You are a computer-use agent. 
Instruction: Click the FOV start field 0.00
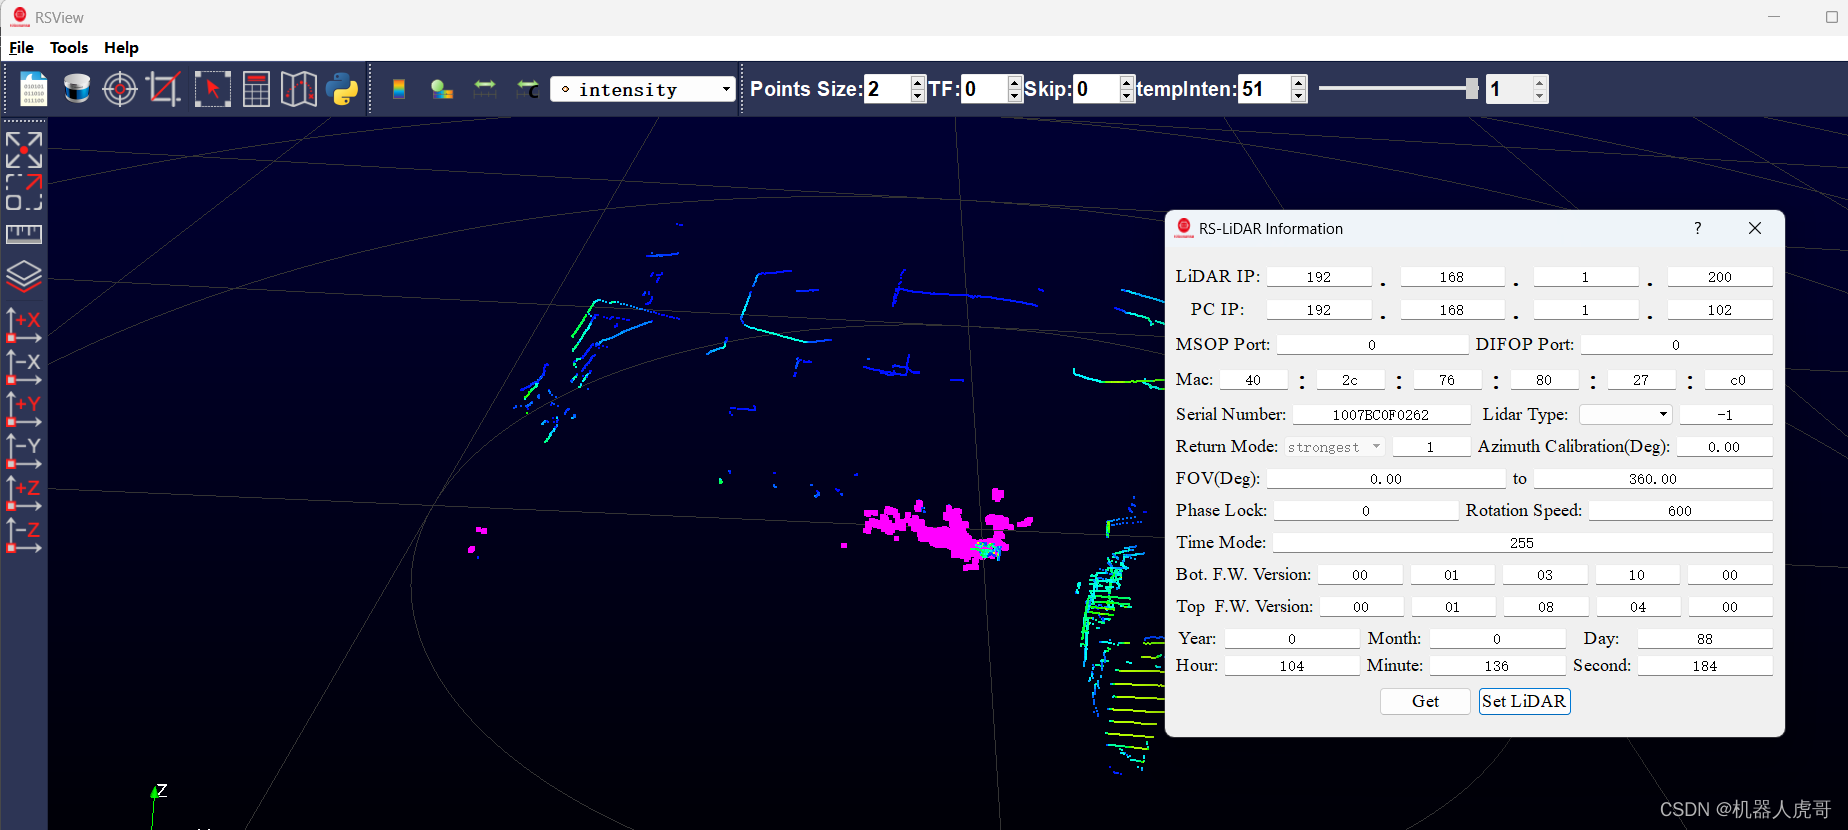click(x=1386, y=479)
